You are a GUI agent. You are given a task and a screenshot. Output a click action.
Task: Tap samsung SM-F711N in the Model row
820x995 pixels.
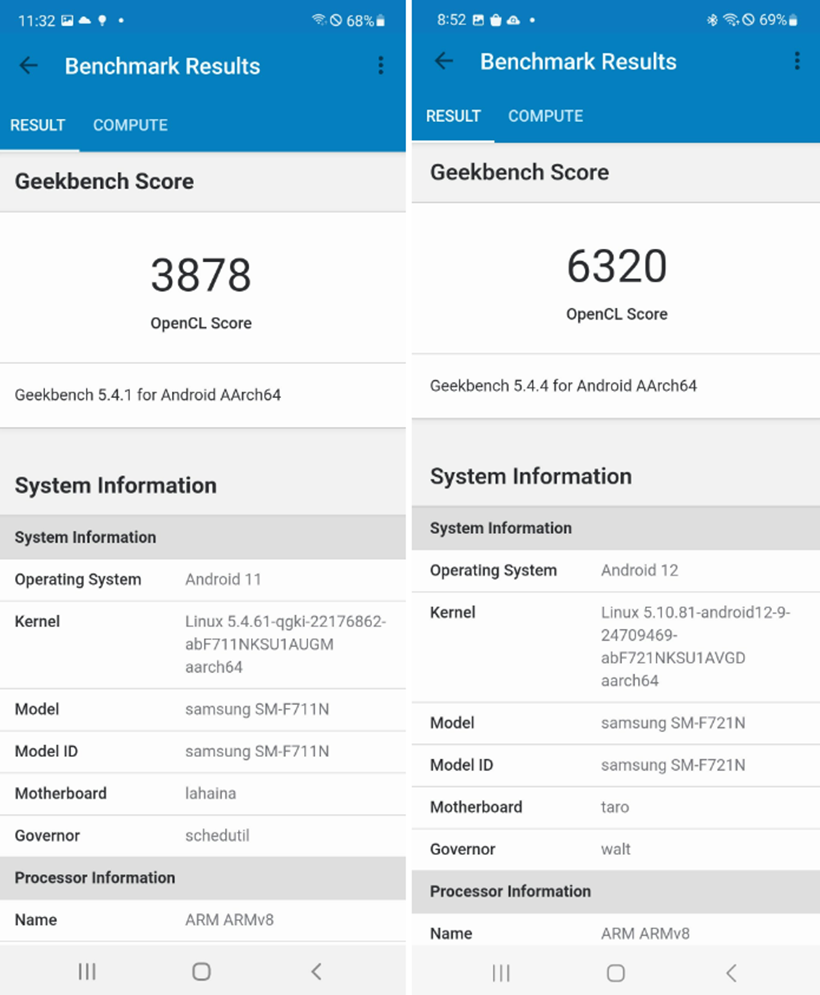(257, 709)
